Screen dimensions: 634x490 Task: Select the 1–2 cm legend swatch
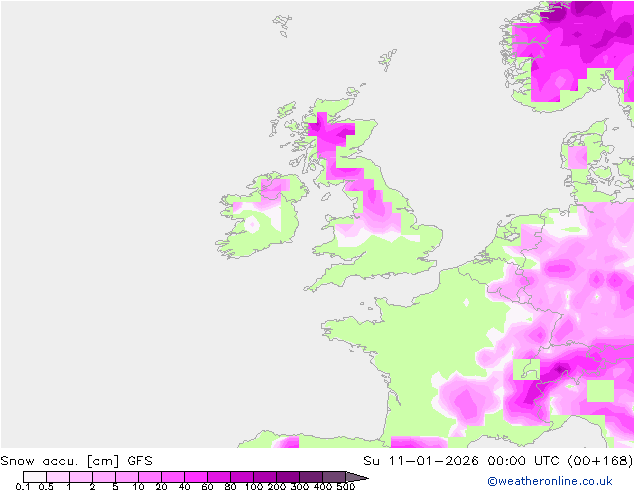(81, 477)
